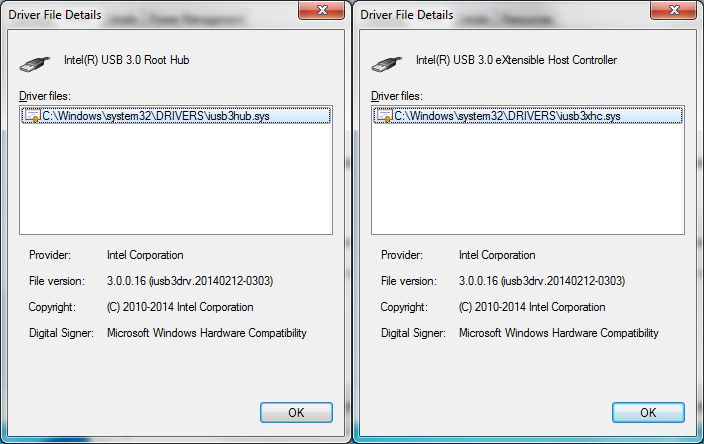Click the copyright value in Host Controller dialog
Image resolution: width=704 pixels, height=444 pixels.
[532, 307]
